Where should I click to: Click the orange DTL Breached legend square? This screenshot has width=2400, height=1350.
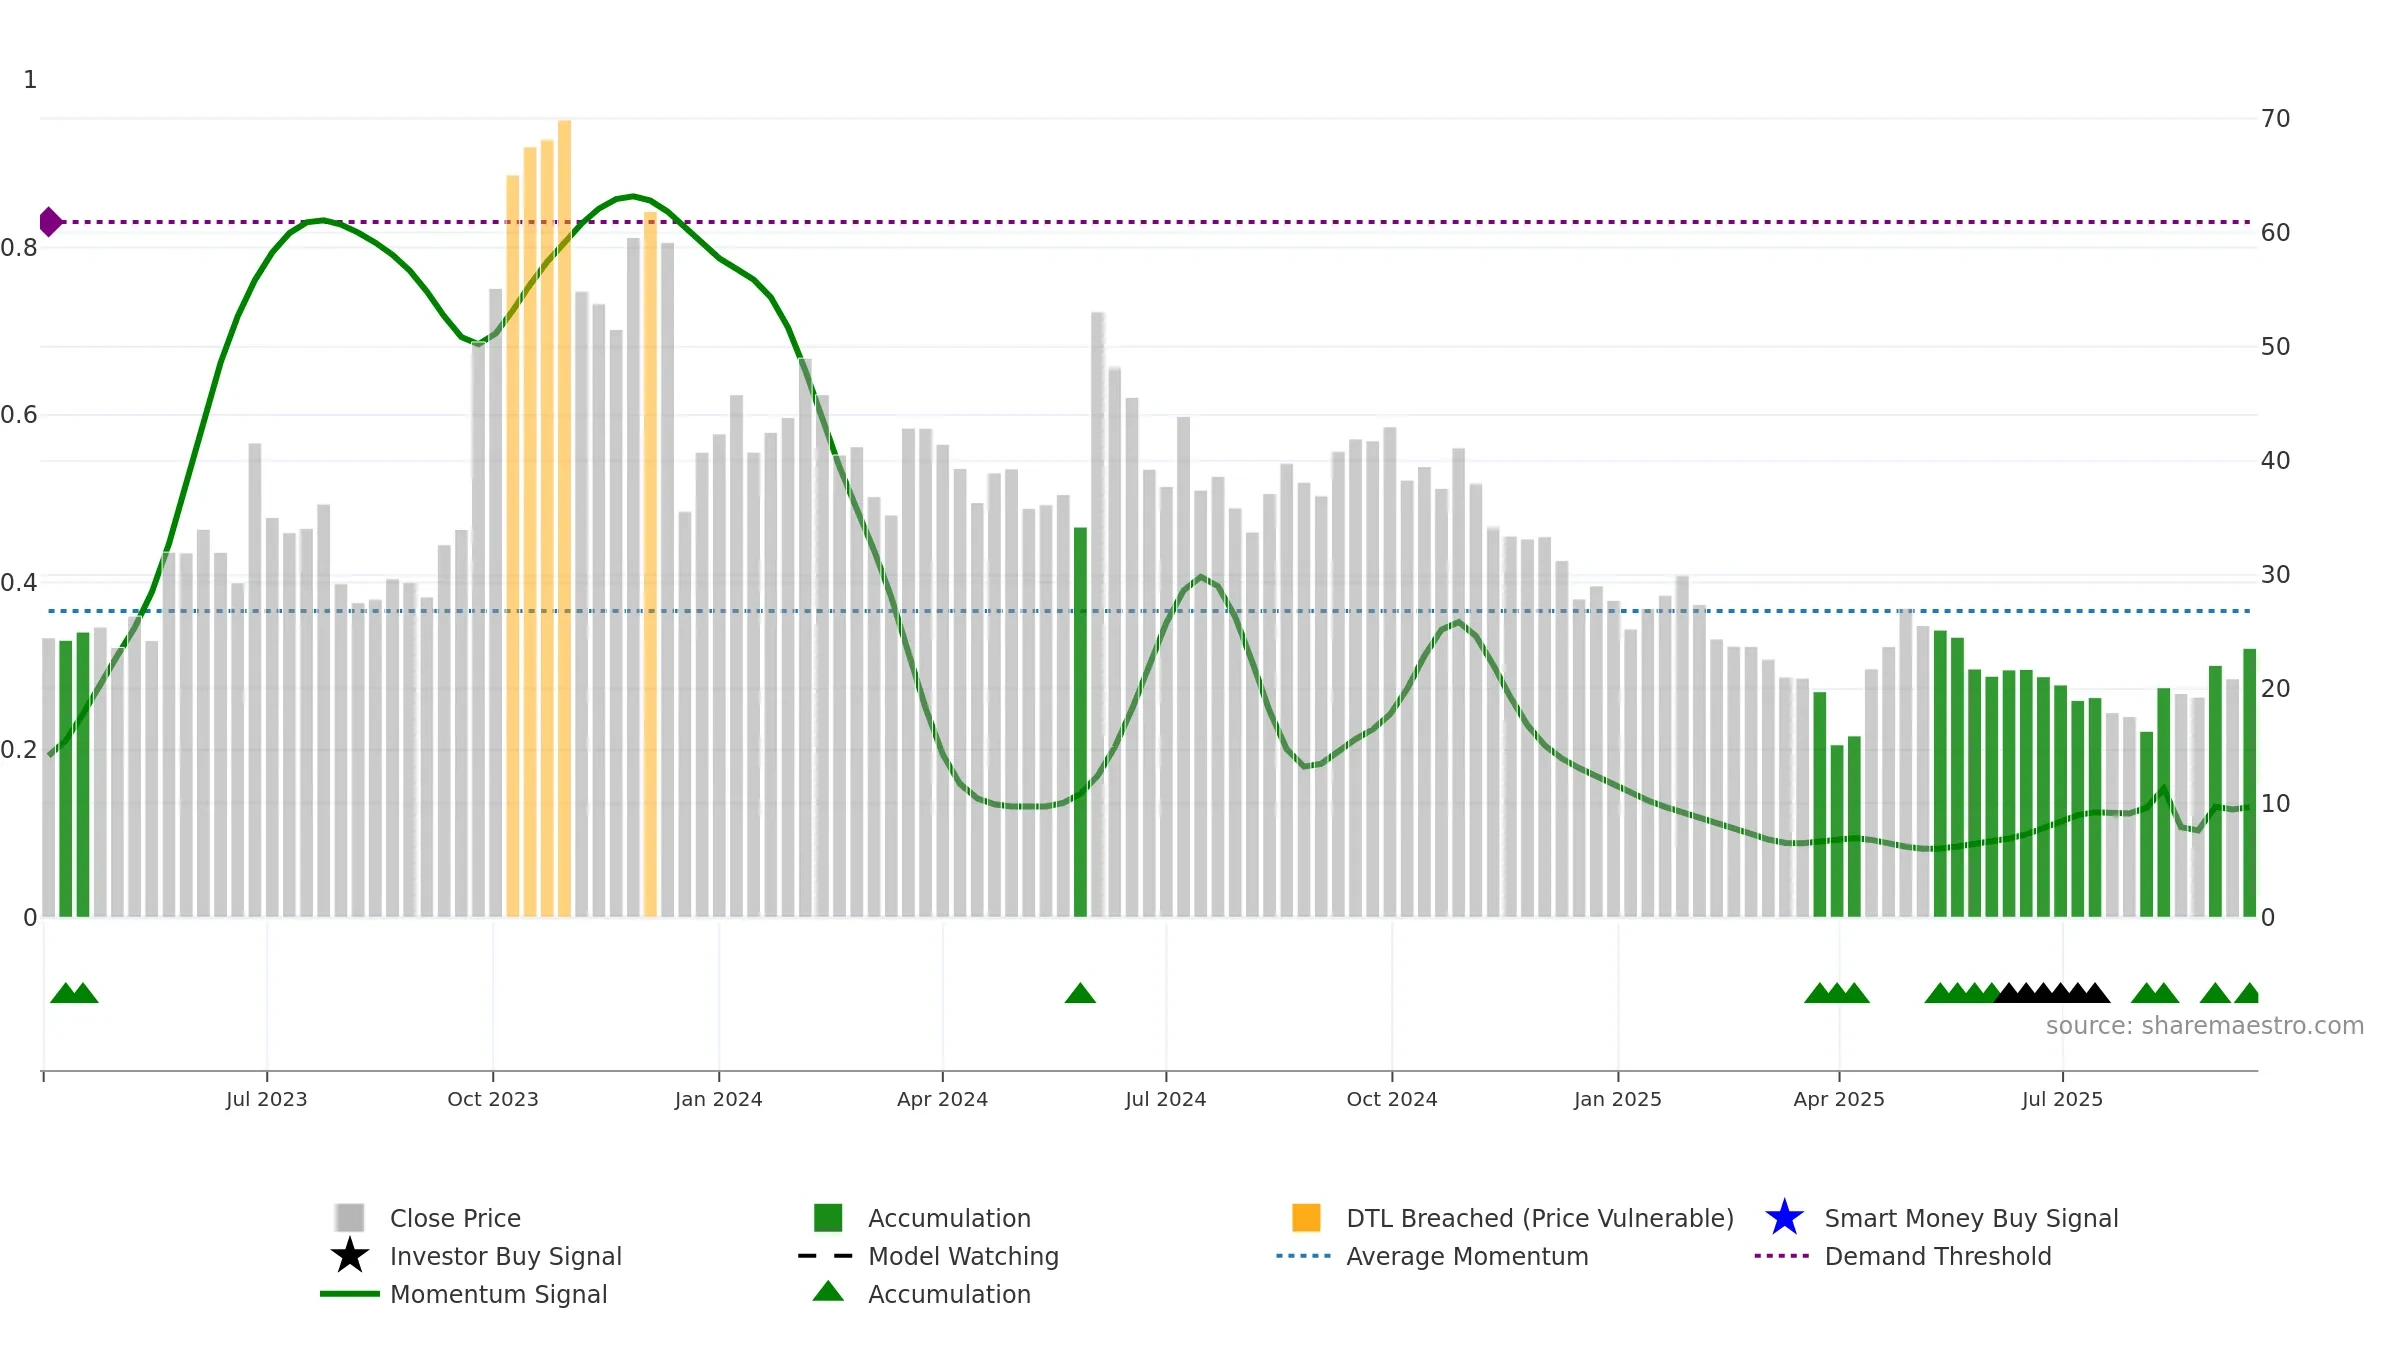pyautogui.click(x=1306, y=1218)
